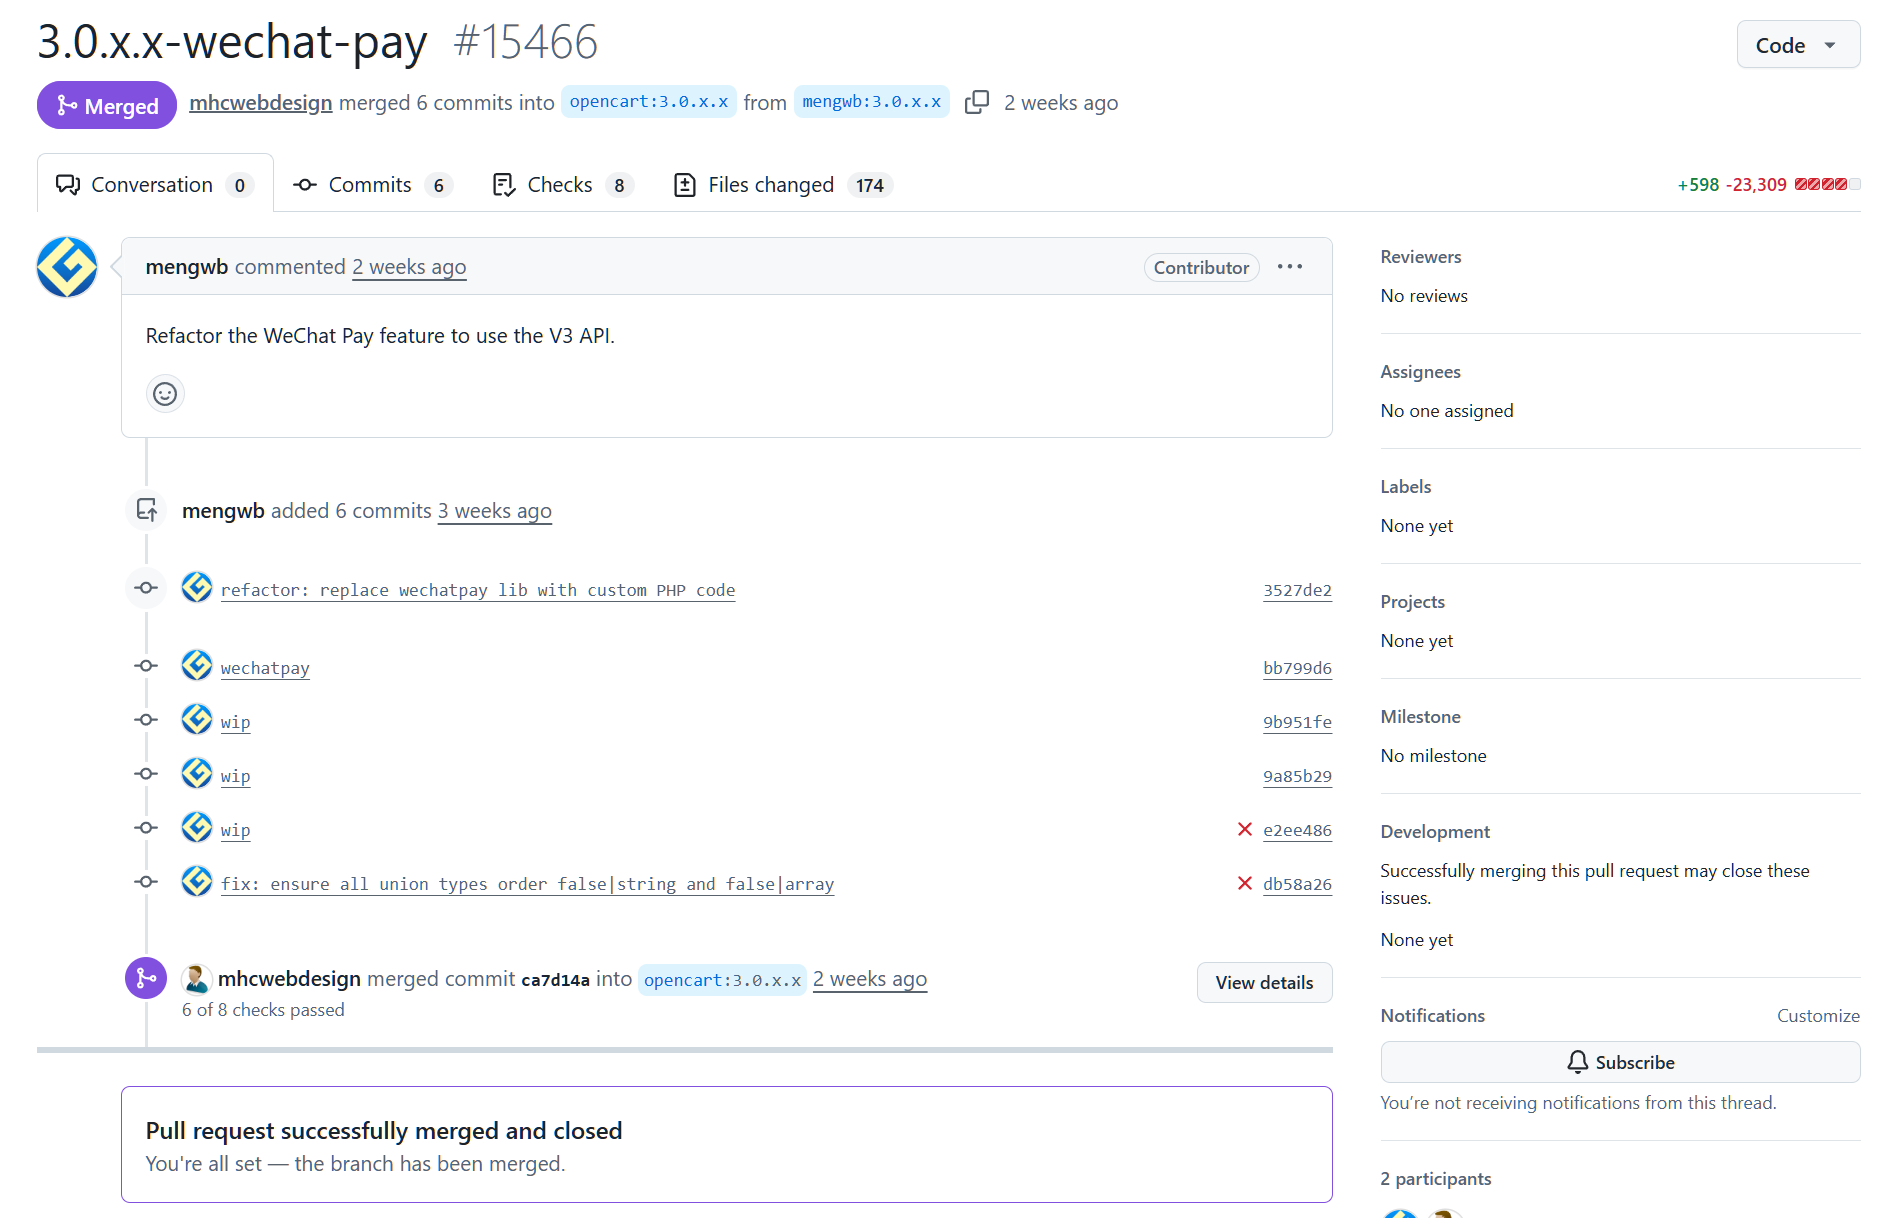Open opencart:3.0.x.x branch in merge event
The width and height of the screenshot is (1893, 1218).
click(x=722, y=980)
